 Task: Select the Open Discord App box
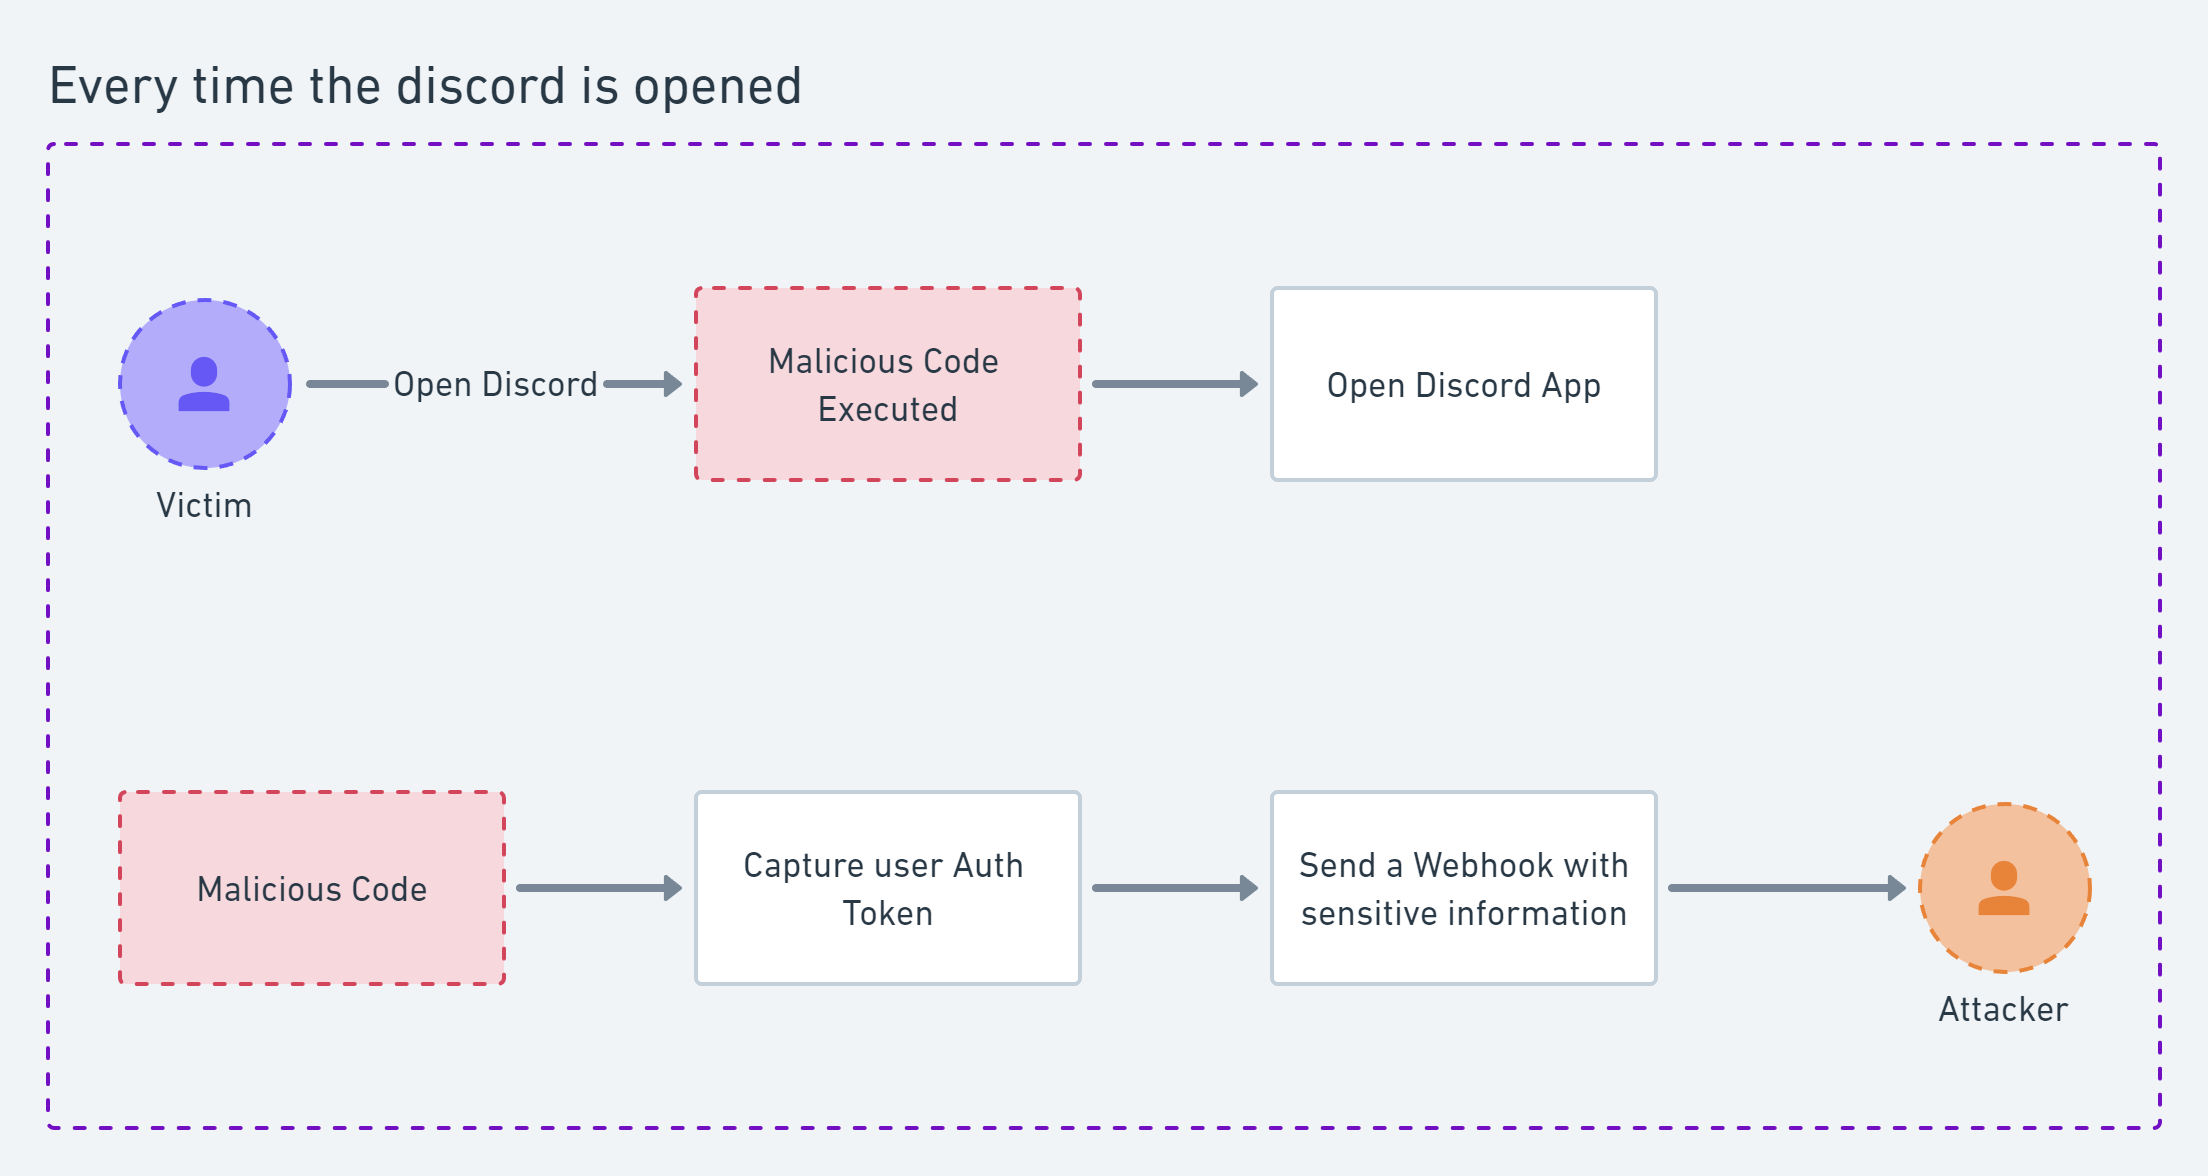point(1464,384)
